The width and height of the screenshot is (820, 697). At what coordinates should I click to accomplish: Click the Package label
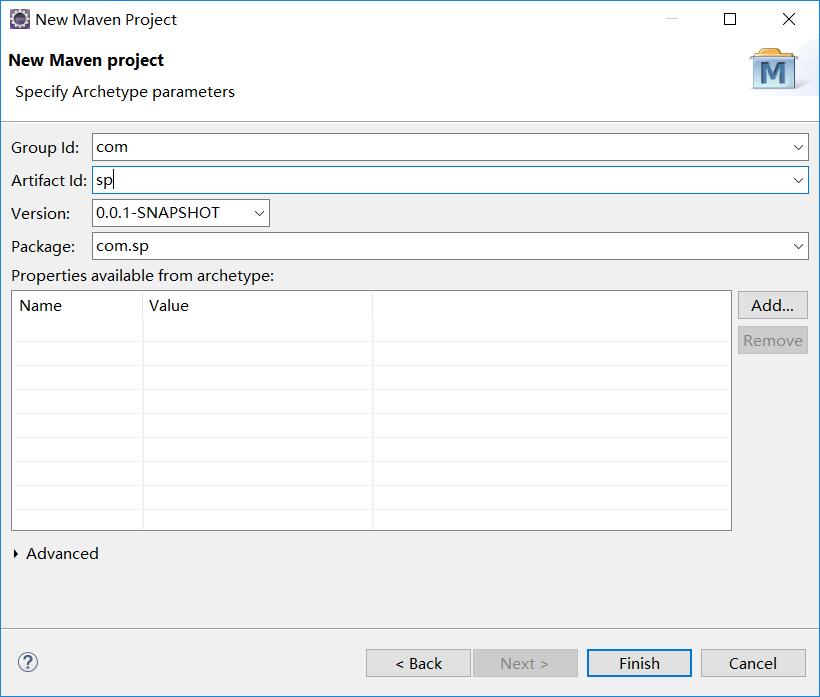pos(43,247)
